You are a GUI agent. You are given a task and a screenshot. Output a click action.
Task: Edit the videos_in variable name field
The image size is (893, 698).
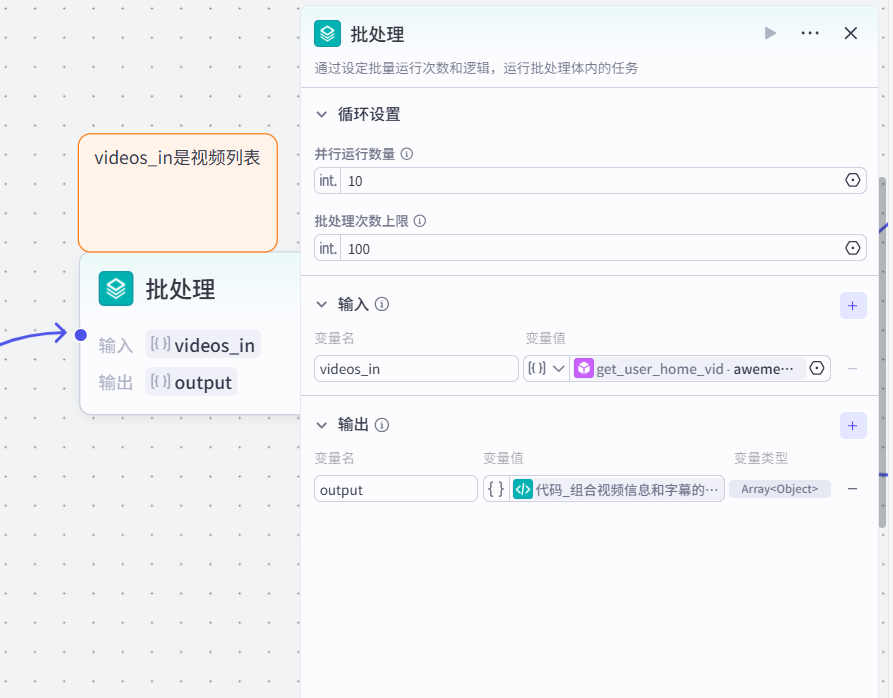[415, 369]
